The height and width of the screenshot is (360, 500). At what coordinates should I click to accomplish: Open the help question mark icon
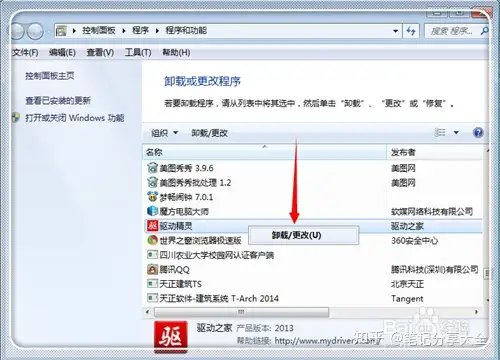(x=478, y=133)
